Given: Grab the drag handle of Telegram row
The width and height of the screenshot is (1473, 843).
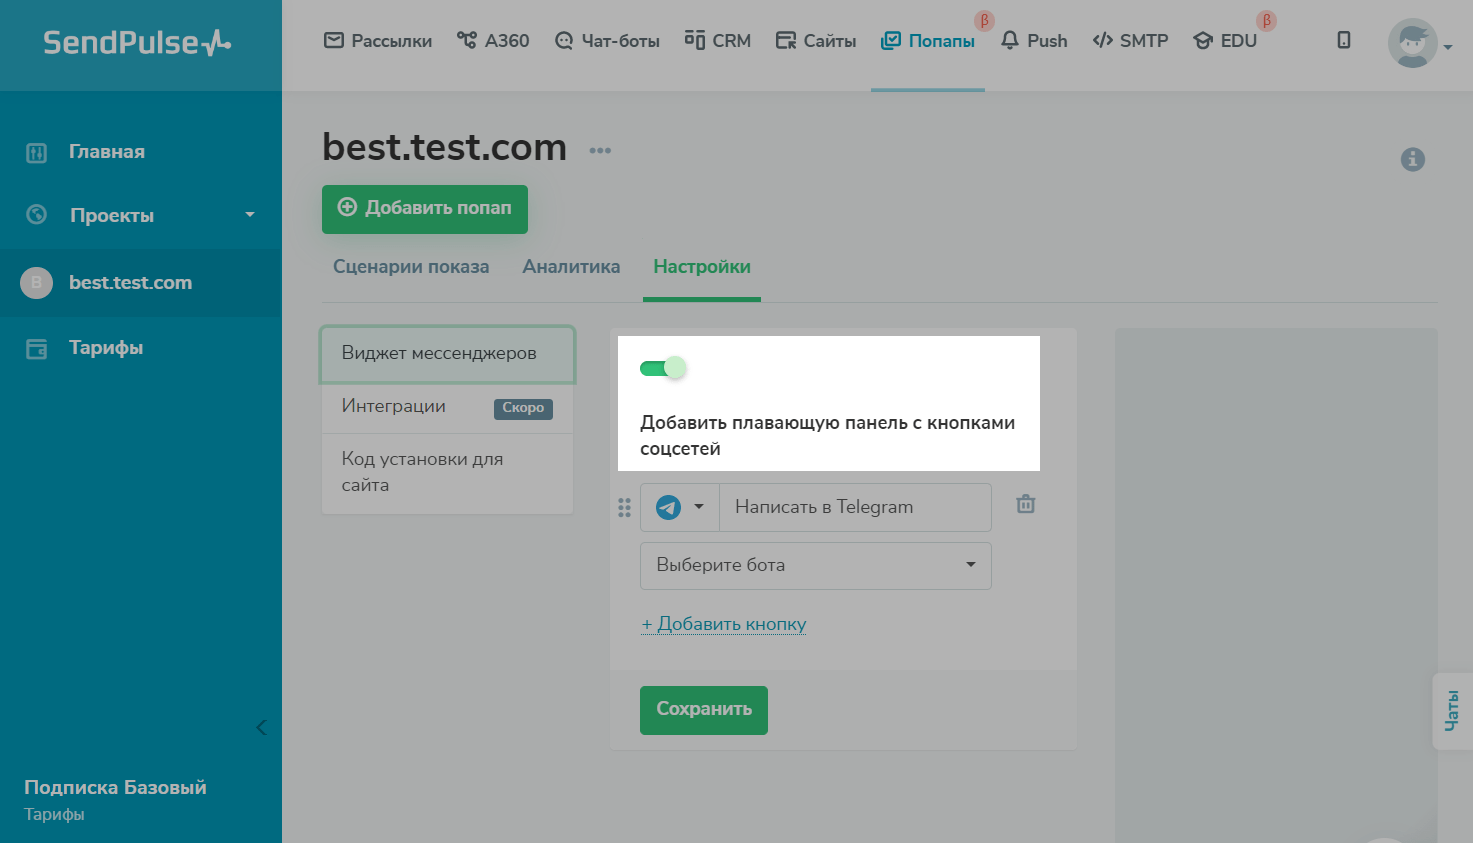Looking at the screenshot, I should click(x=624, y=508).
